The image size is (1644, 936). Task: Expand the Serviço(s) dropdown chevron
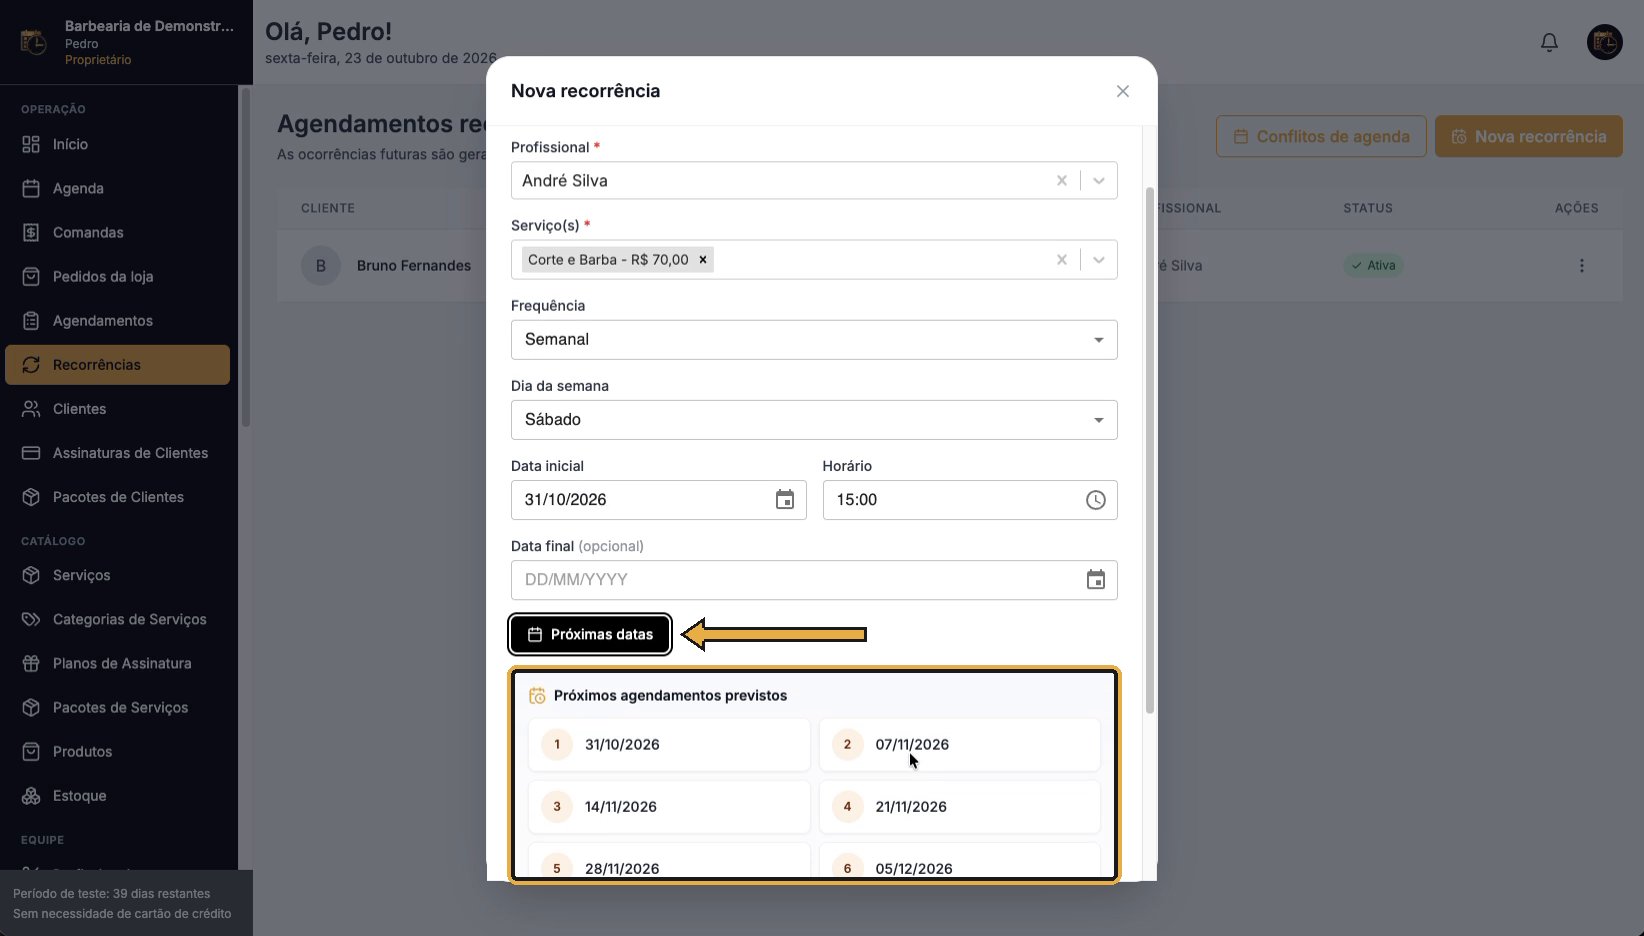(1099, 260)
